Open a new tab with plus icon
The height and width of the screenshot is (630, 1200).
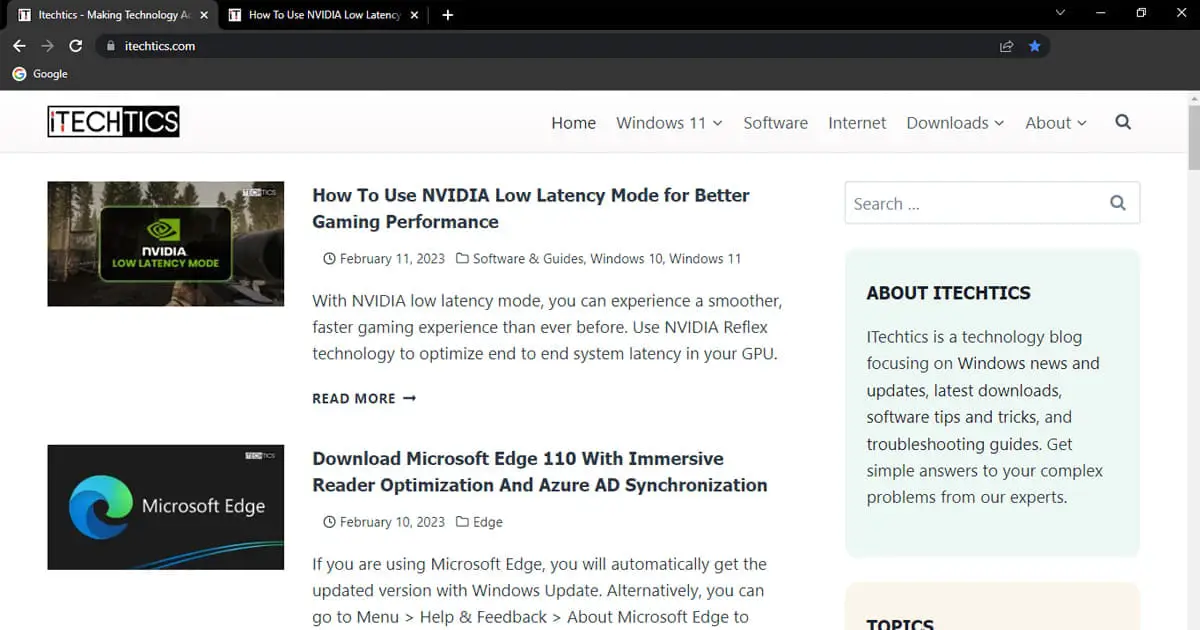click(x=447, y=15)
